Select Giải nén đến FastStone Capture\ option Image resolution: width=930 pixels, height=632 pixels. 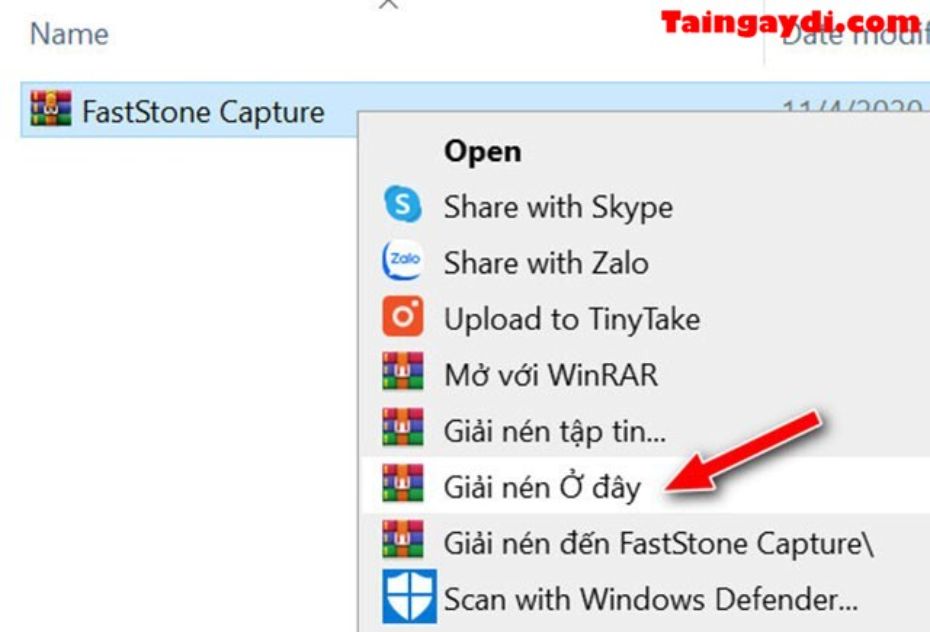pos(658,544)
